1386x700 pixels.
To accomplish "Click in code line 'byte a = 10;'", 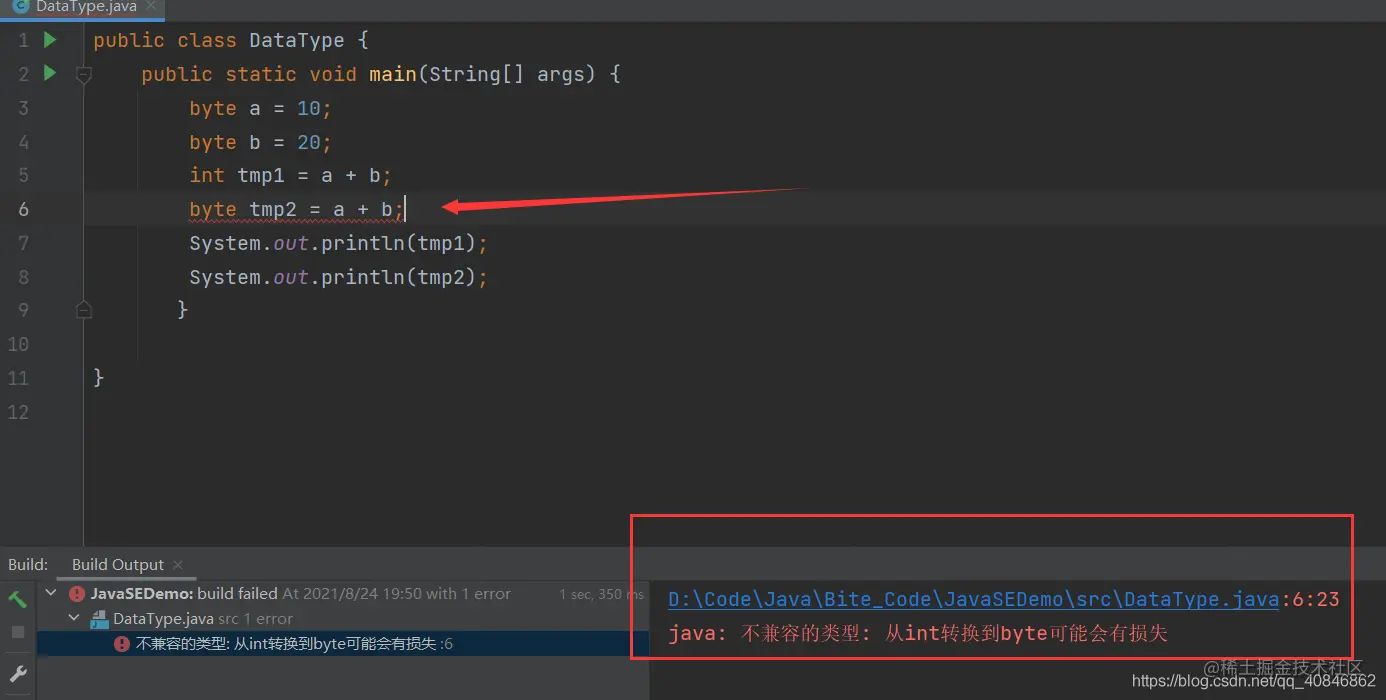I will 260,108.
